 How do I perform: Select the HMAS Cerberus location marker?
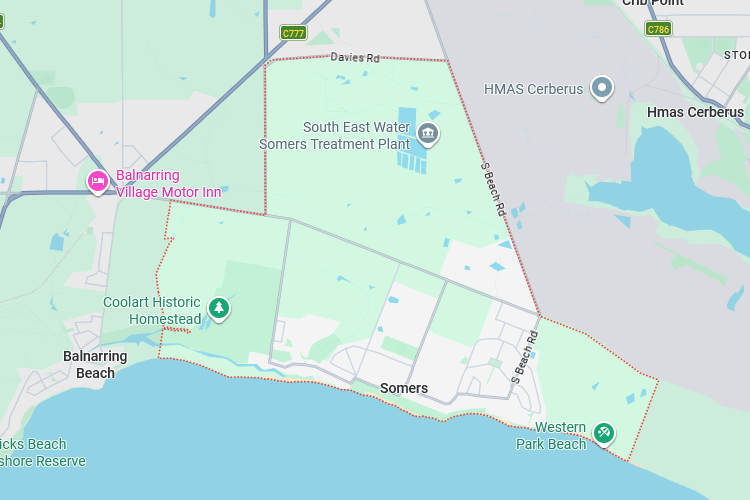pos(602,88)
